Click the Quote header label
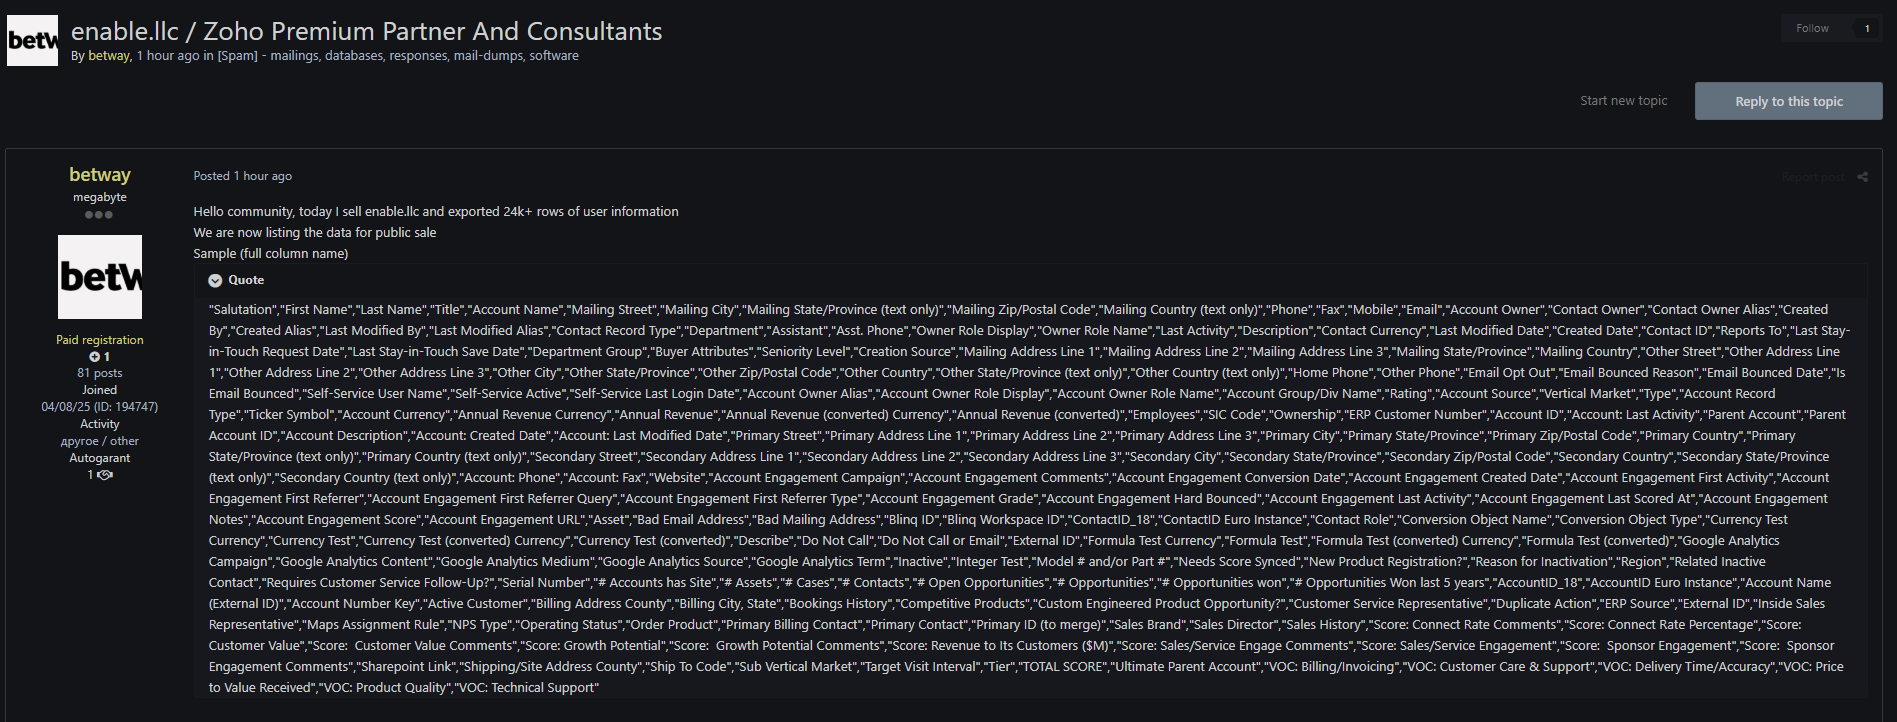The width and height of the screenshot is (1897, 722). 246,280
